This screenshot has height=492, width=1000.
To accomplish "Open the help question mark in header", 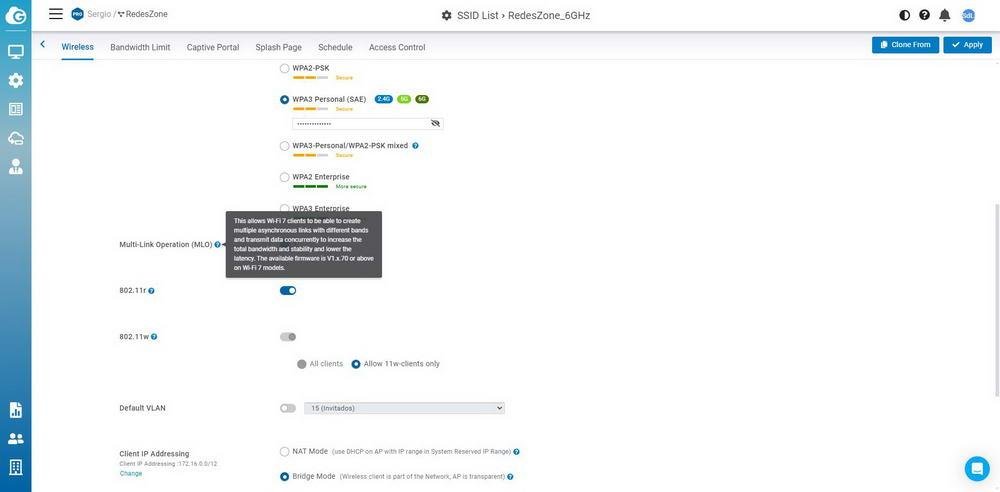I will pos(924,15).
